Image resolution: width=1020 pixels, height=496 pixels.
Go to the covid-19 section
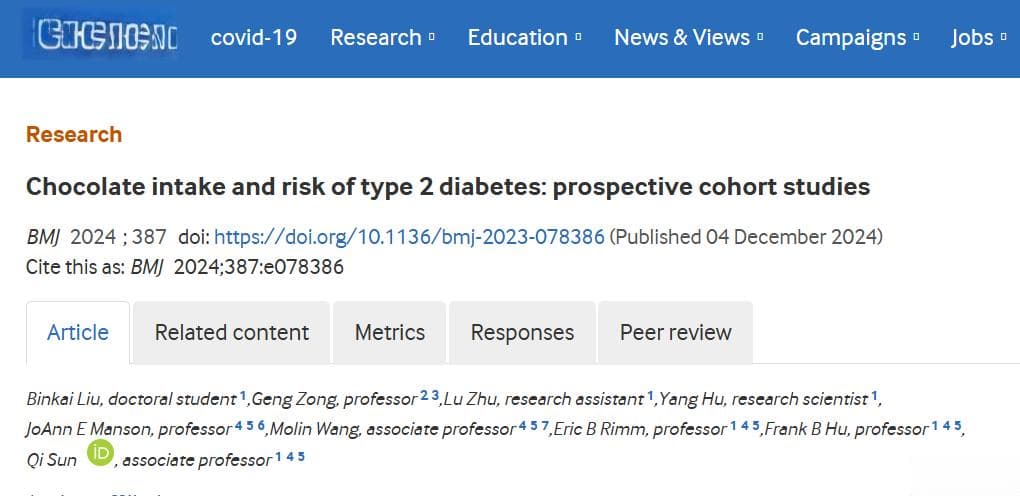click(x=254, y=38)
